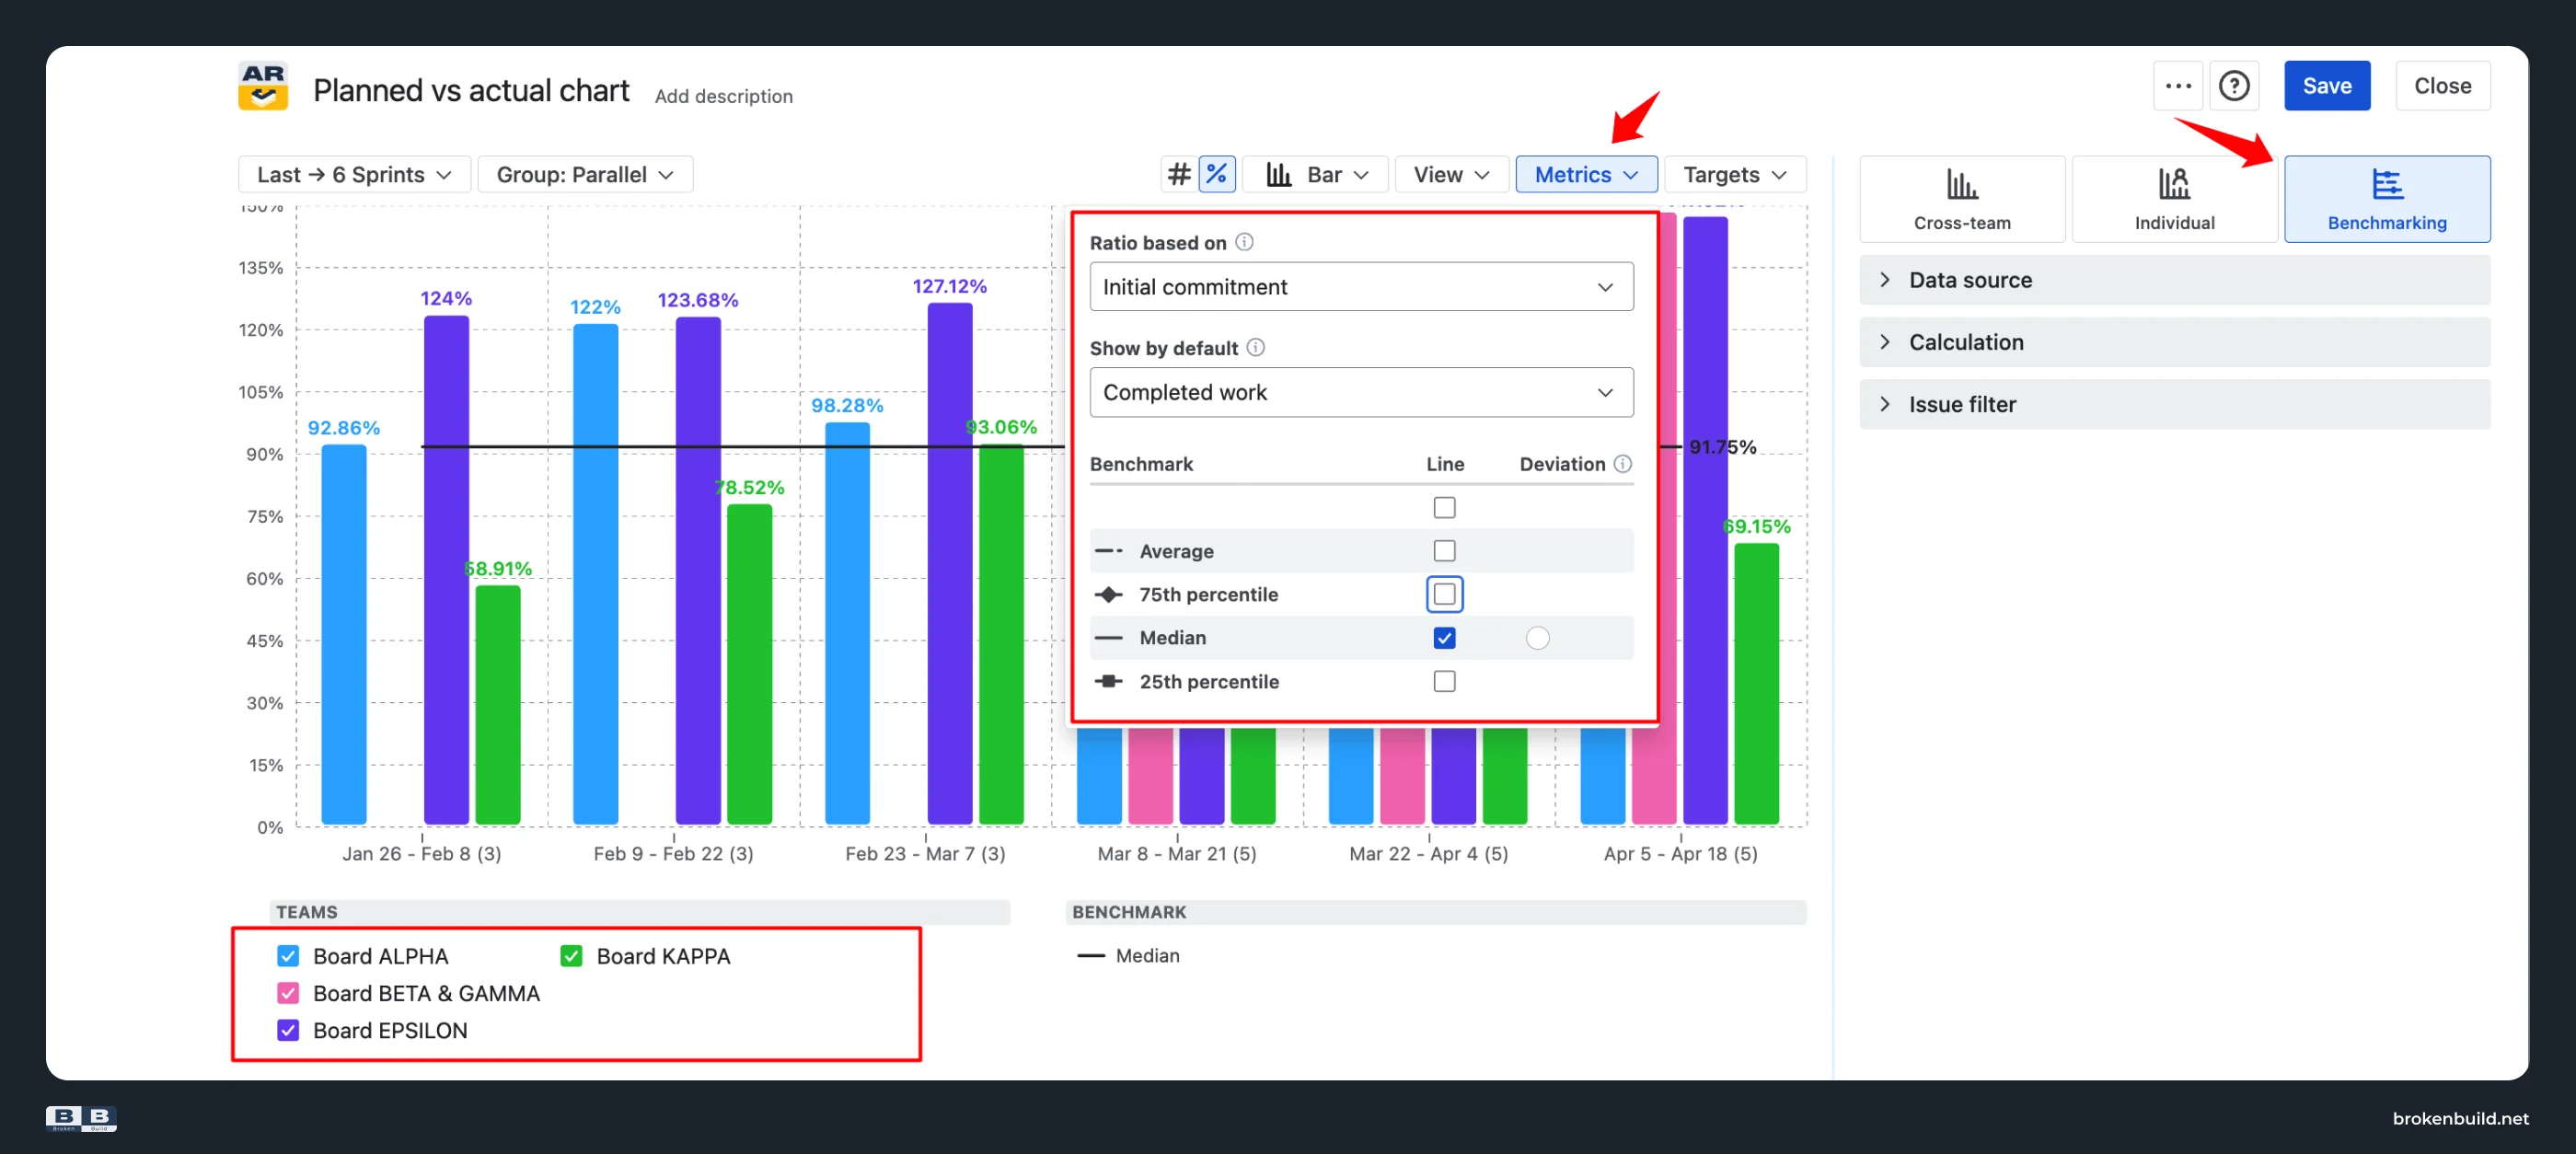Click the 75th percentile diamond marker icon
This screenshot has width=2576, height=1154.
[1108, 594]
